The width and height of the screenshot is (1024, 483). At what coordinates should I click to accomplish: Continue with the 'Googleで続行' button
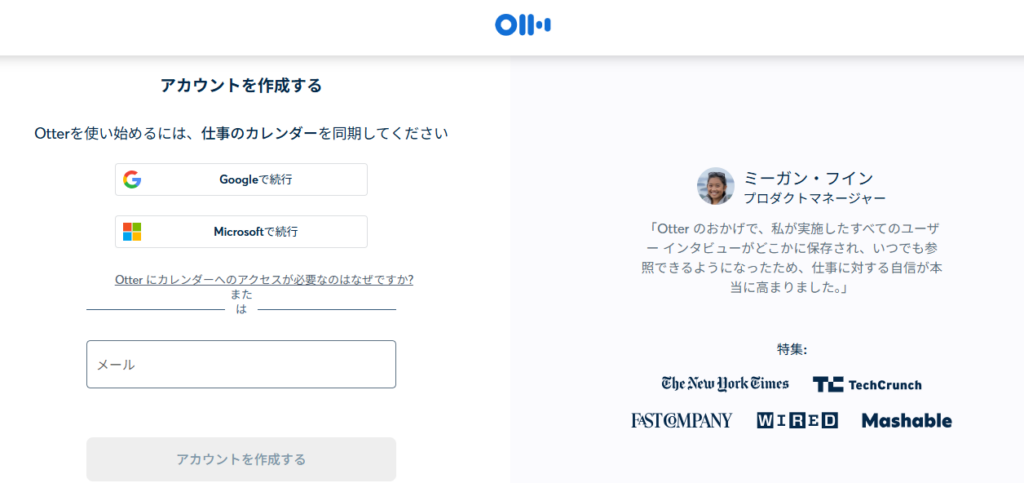pyautogui.click(x=241, y=180)
